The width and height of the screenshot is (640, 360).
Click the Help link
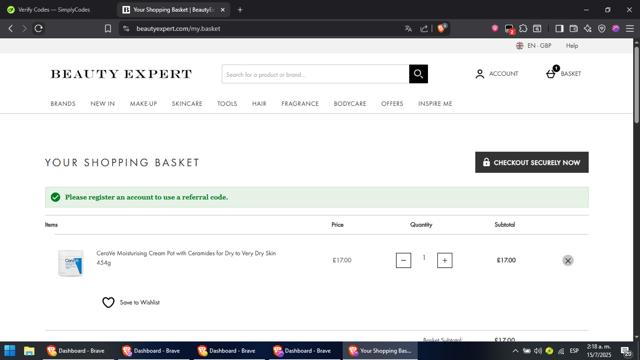(572, 46)
